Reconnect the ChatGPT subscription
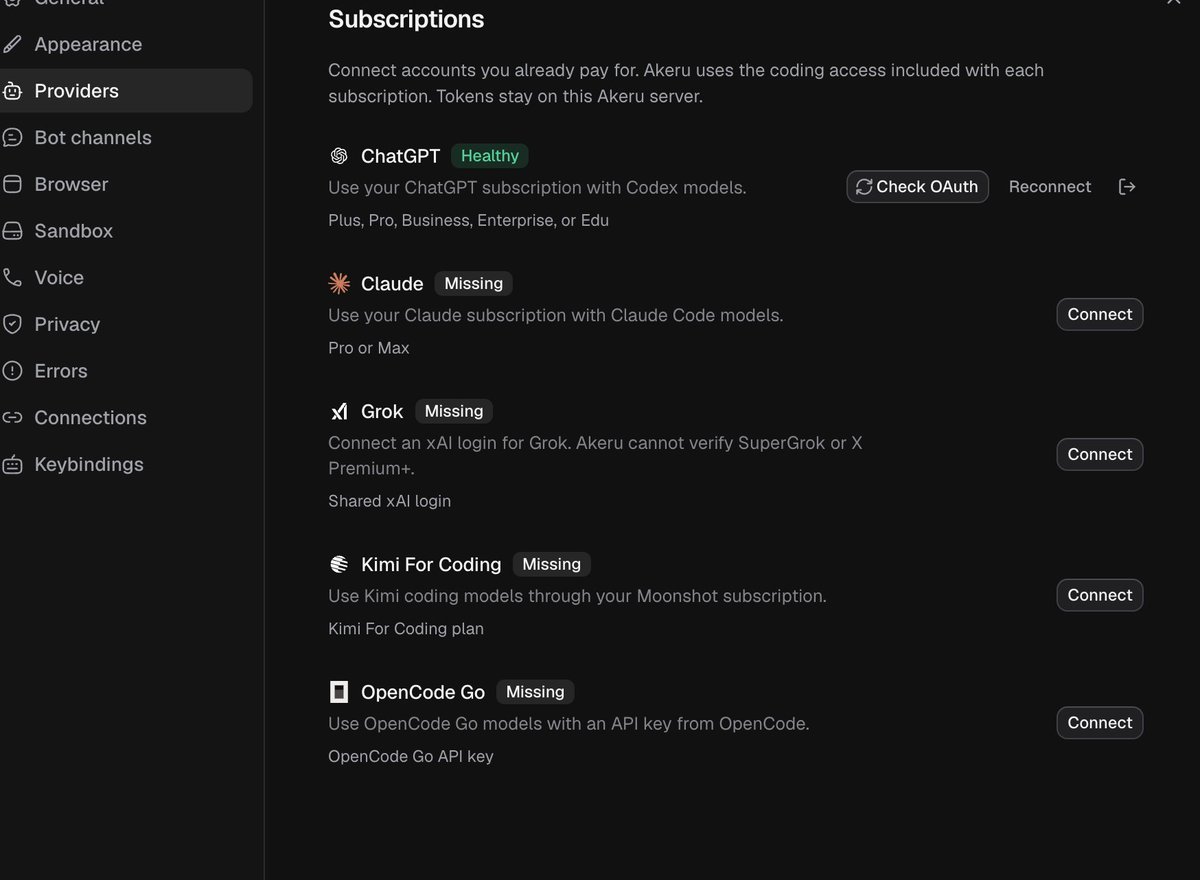1200x880 pixels. tap(1050, 187)
